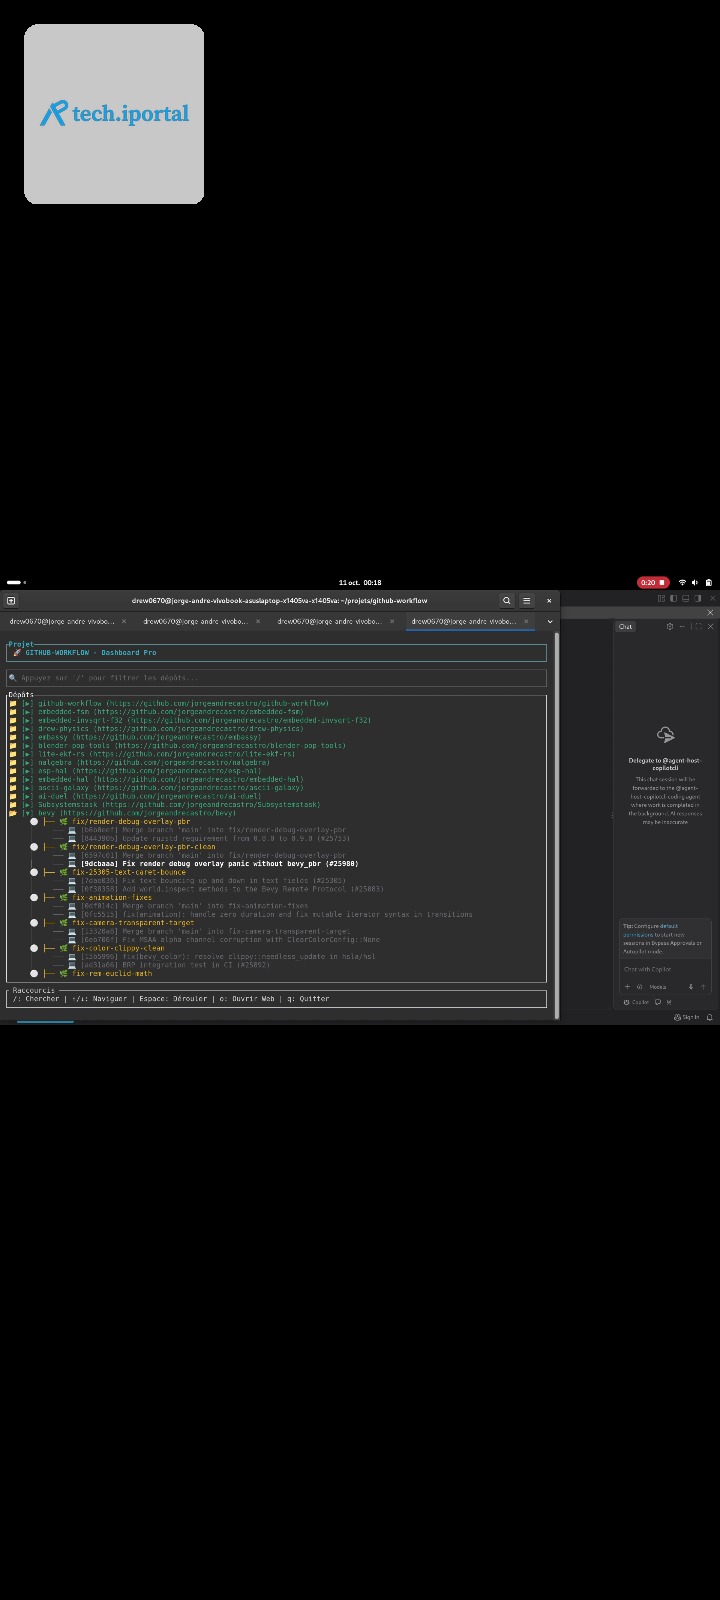The height and width of the screenshot is (1600, 720).
Task: Click the microphone voice input icon
Action: [690, 987]
